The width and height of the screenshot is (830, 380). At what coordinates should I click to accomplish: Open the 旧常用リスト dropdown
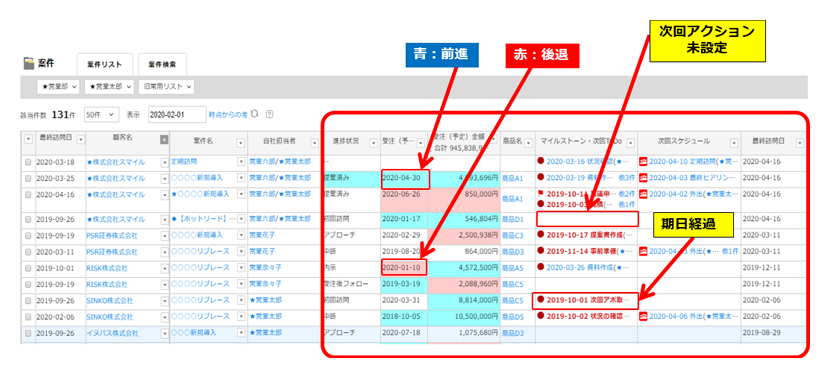[166, 86]
